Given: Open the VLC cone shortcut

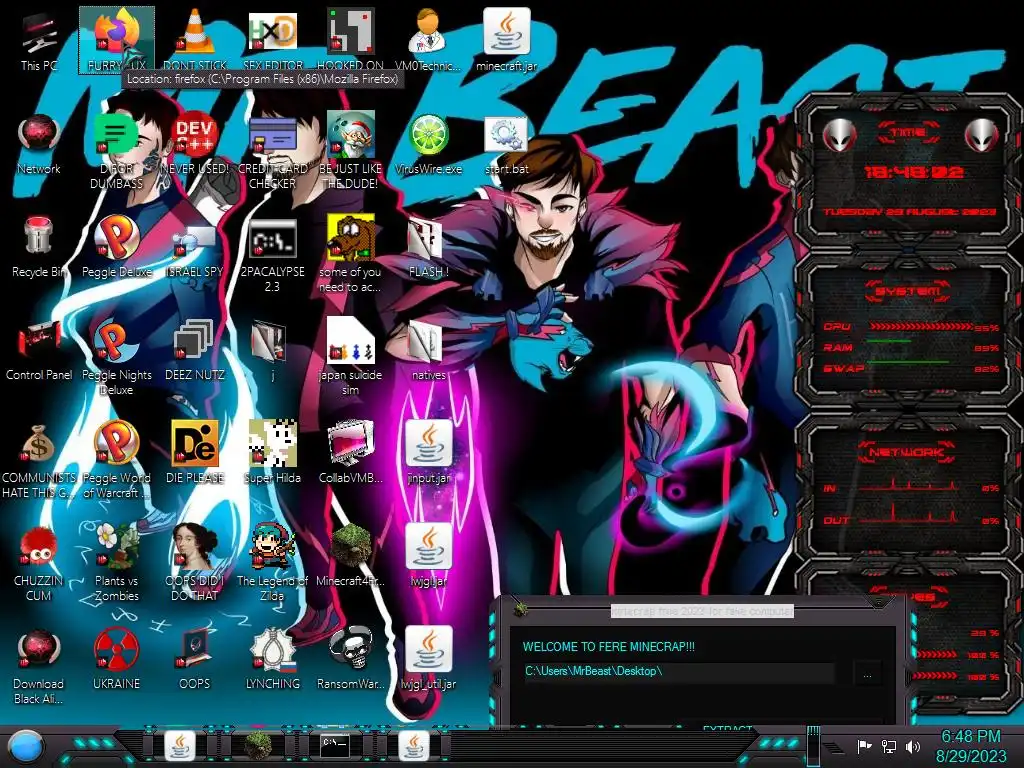Looking at the screenshot, I should coord(195,40).
